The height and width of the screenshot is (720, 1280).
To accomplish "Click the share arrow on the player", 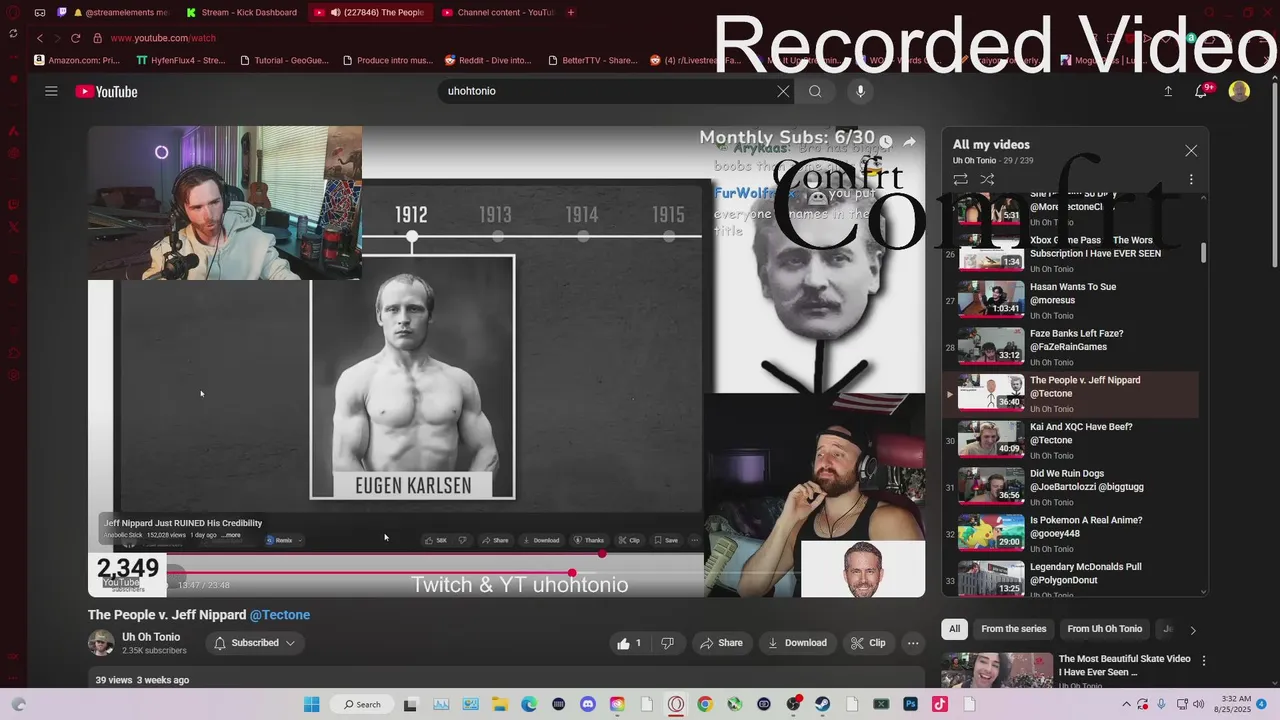I will point(909,142).
